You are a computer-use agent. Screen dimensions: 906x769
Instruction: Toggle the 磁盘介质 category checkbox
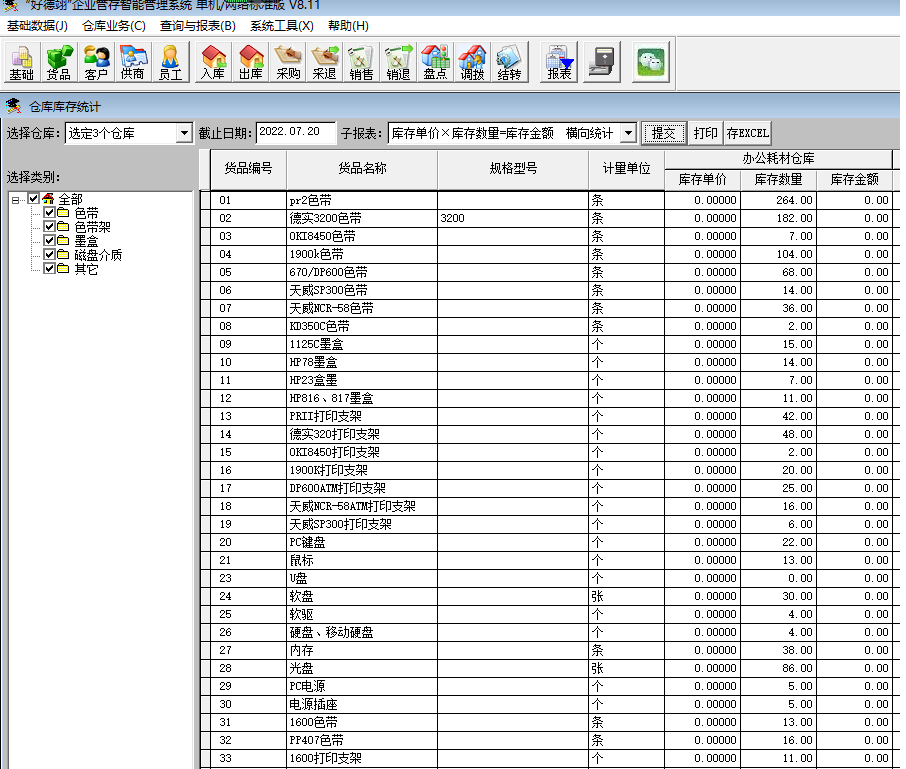[49, 254]
